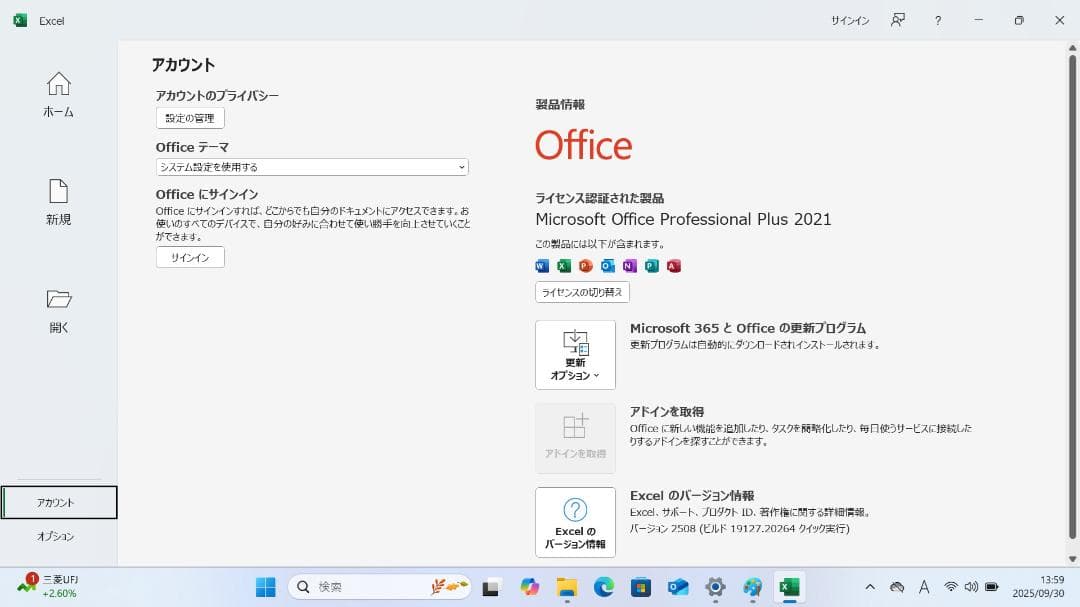Select the PowerPoint icon in product information
This screenshot has width=1080, height=607.
(586, 266)
